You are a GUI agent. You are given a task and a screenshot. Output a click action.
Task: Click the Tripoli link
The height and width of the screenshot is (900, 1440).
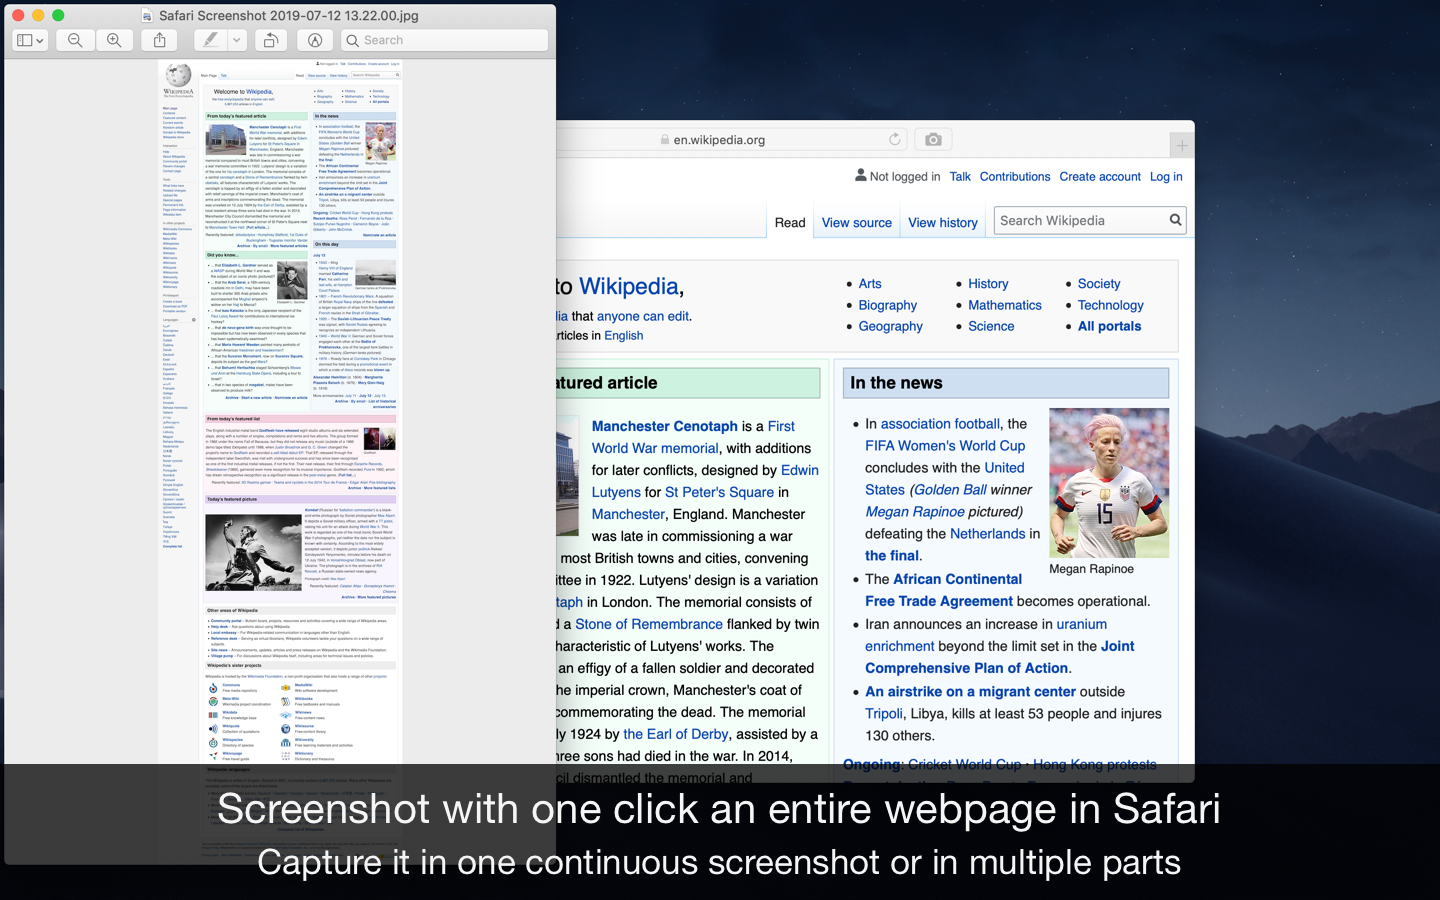[884, 714]
